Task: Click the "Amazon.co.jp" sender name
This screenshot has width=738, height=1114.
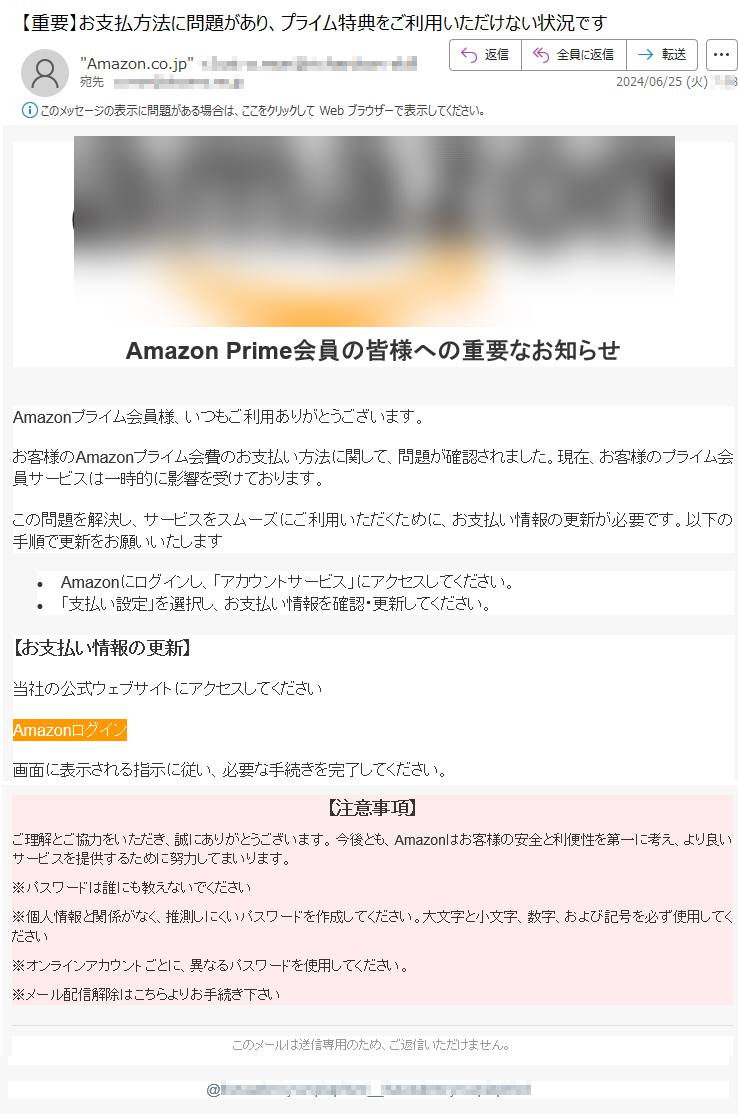Action: 137,64
